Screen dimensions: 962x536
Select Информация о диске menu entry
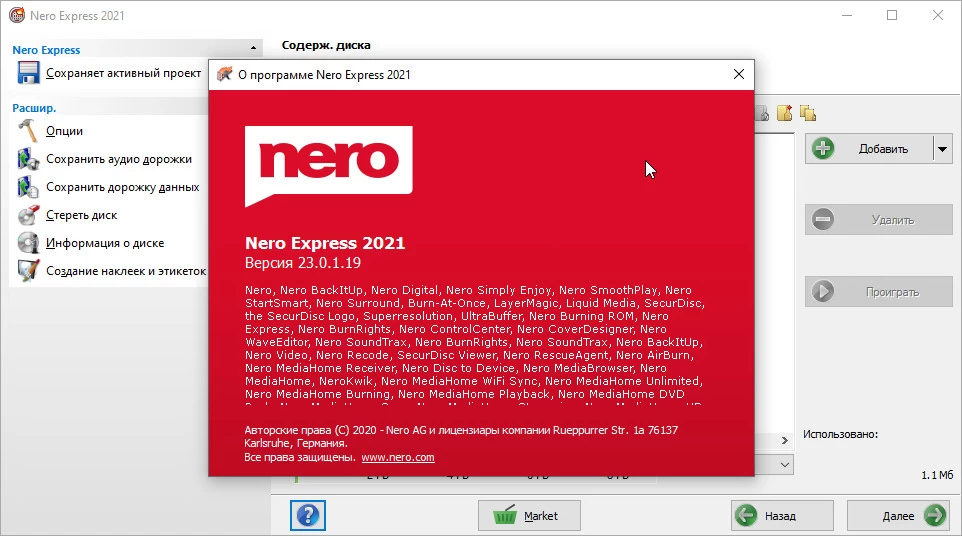(105, 243)
